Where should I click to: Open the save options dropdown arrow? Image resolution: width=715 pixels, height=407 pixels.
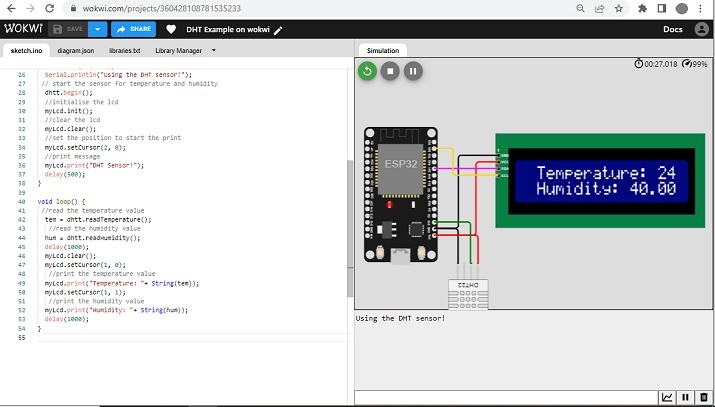point(98,29)
